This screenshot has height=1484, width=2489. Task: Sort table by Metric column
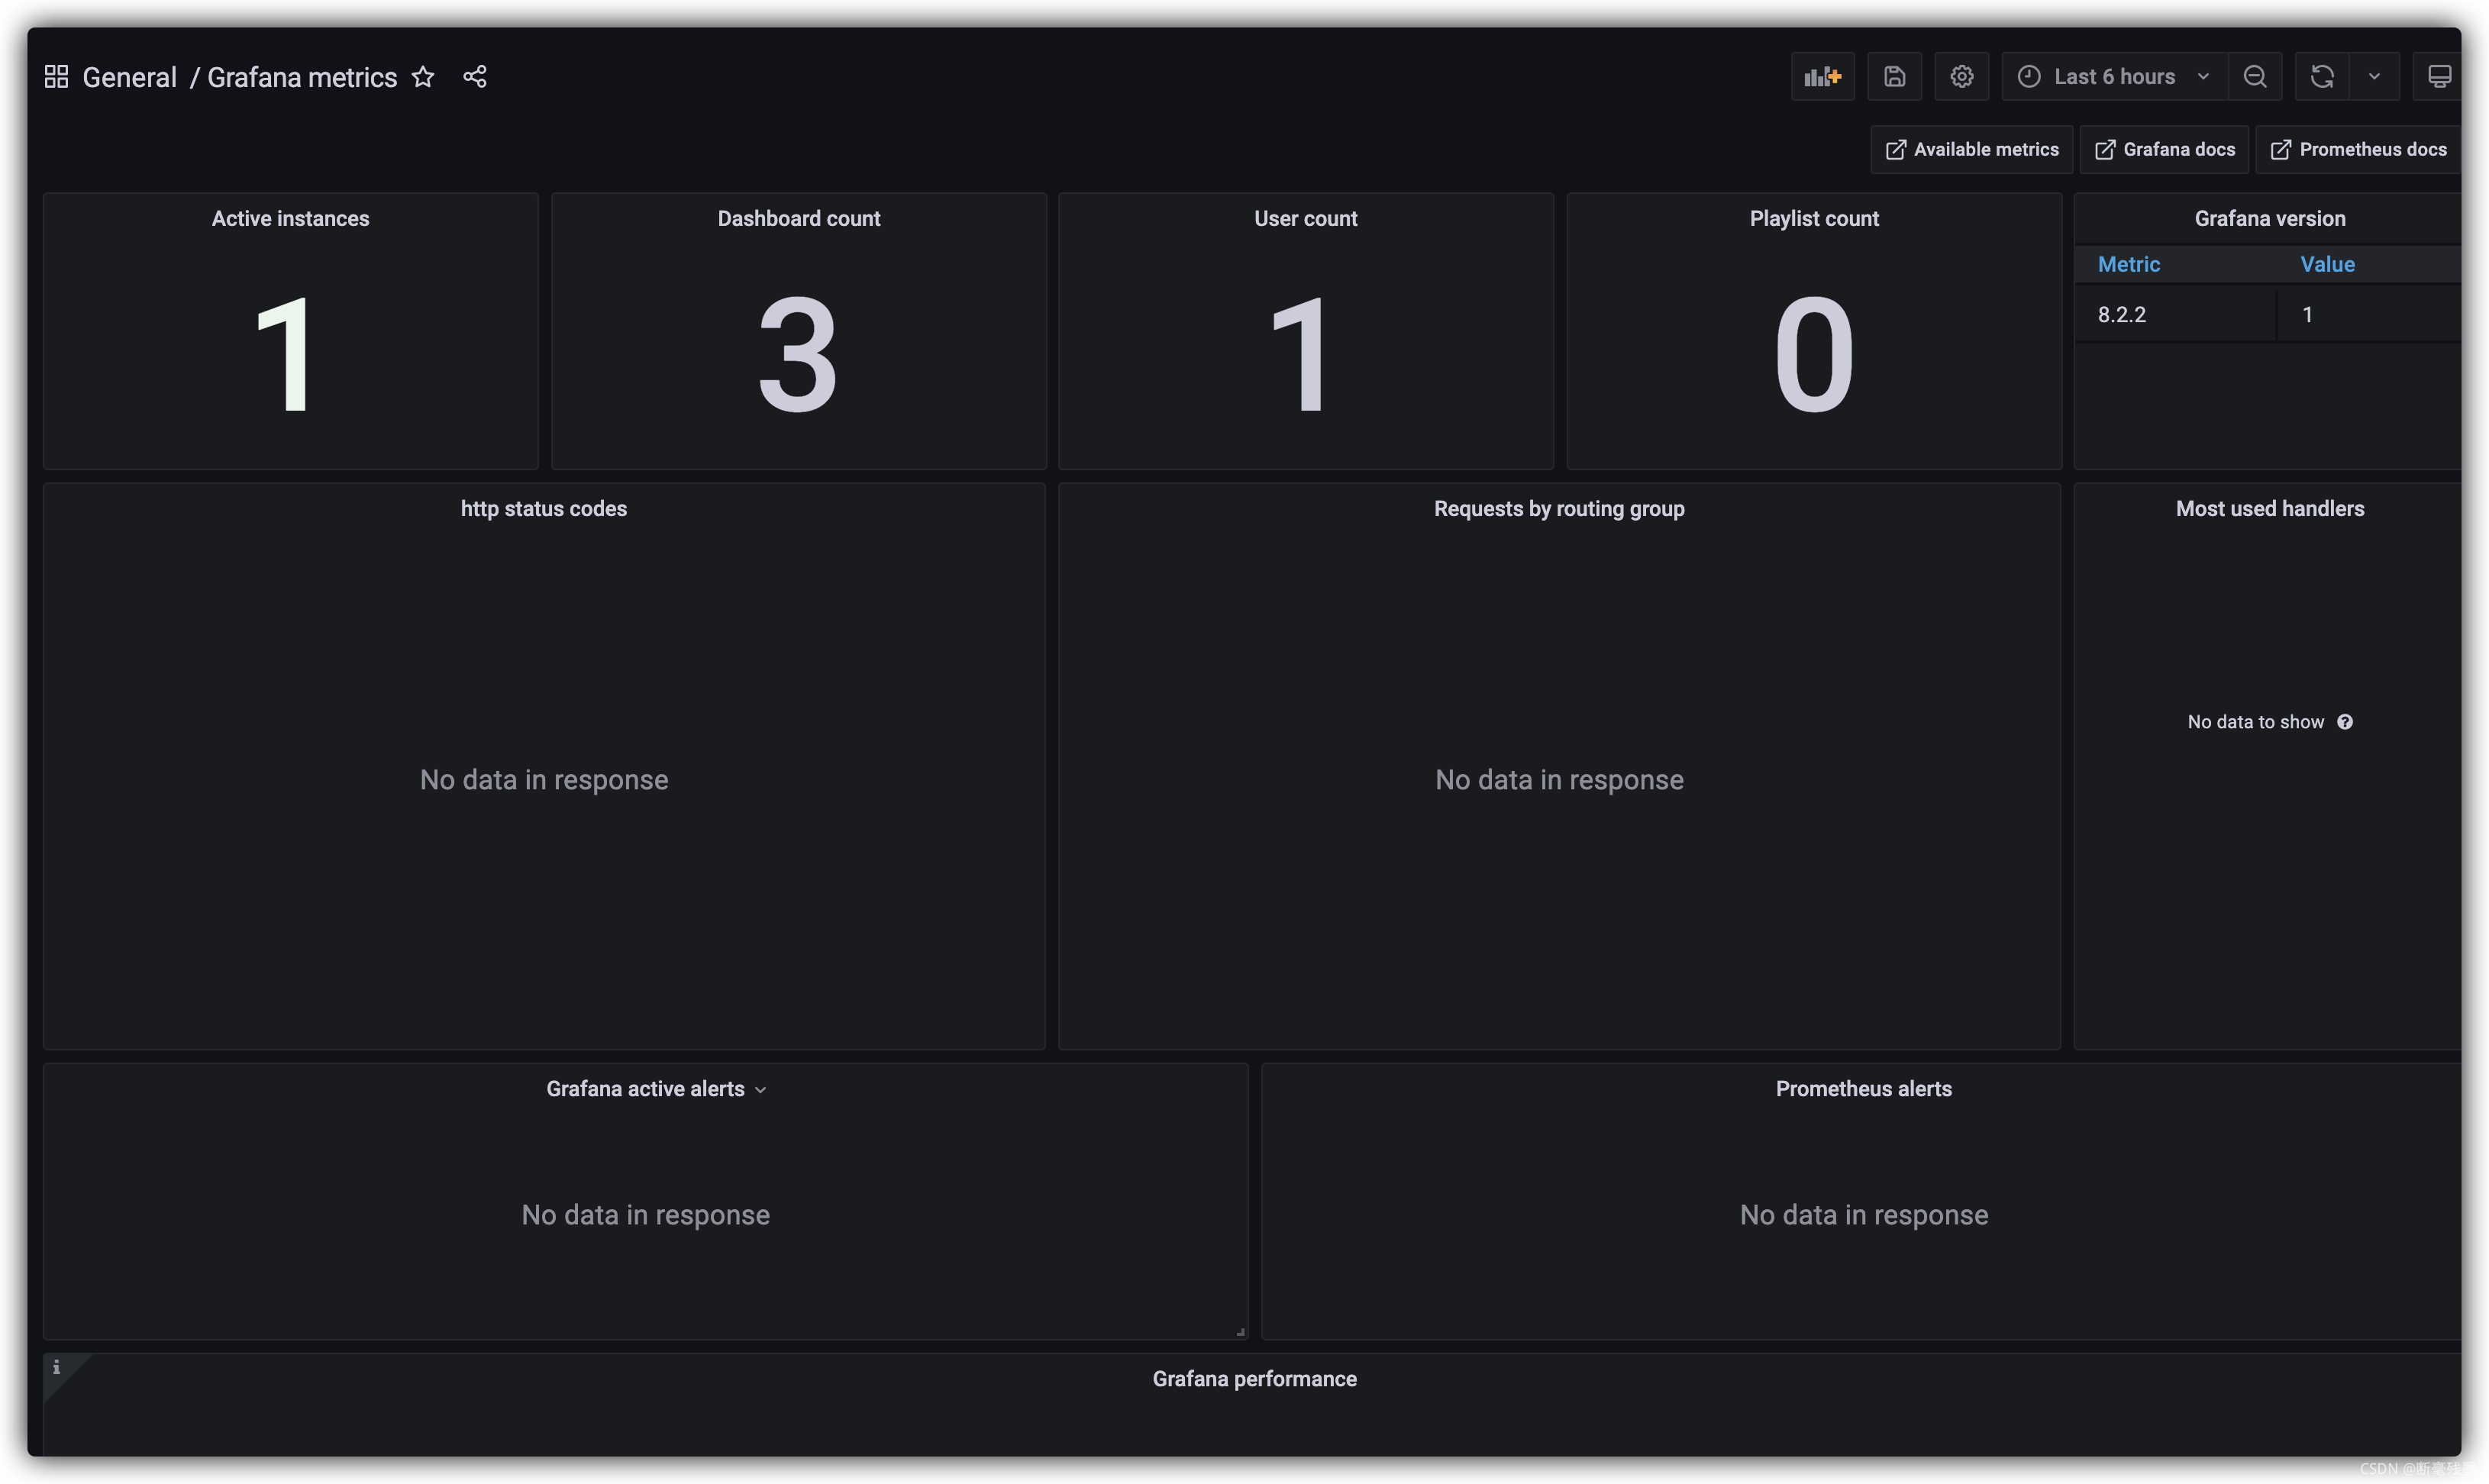coord(2129,264)
